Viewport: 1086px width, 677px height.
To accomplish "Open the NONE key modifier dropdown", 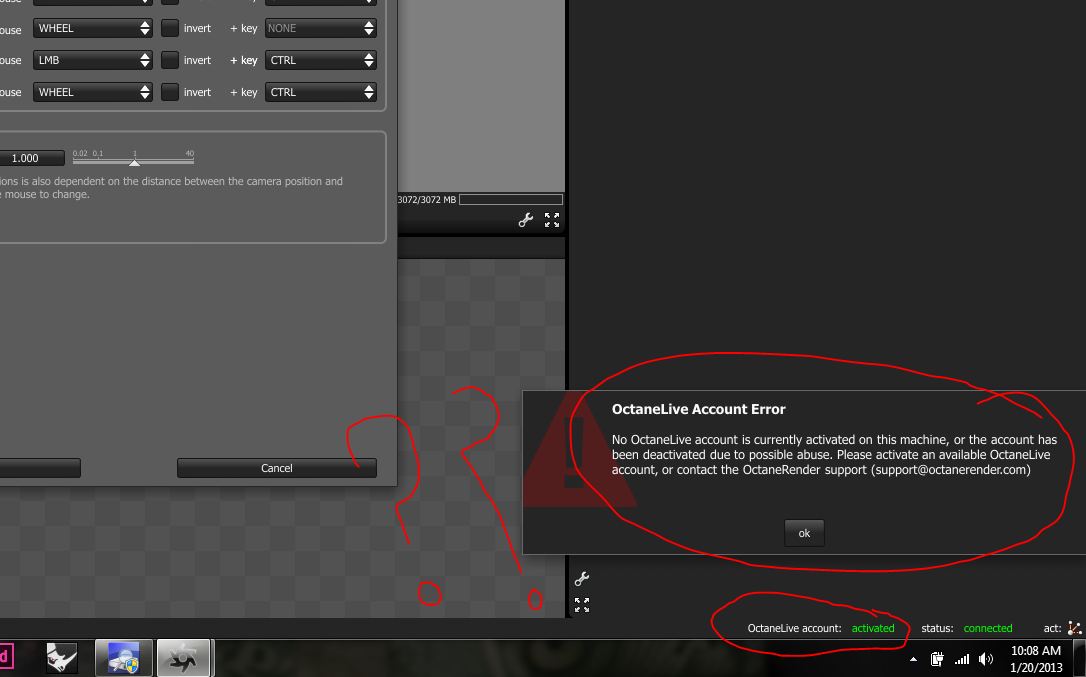I will click(x=321, y=28).
